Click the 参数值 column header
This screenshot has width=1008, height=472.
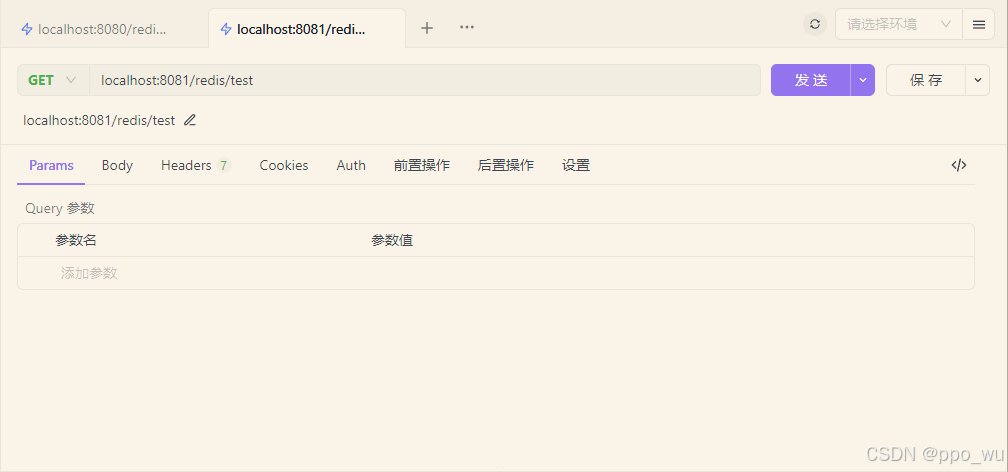(x=392, y=241)
